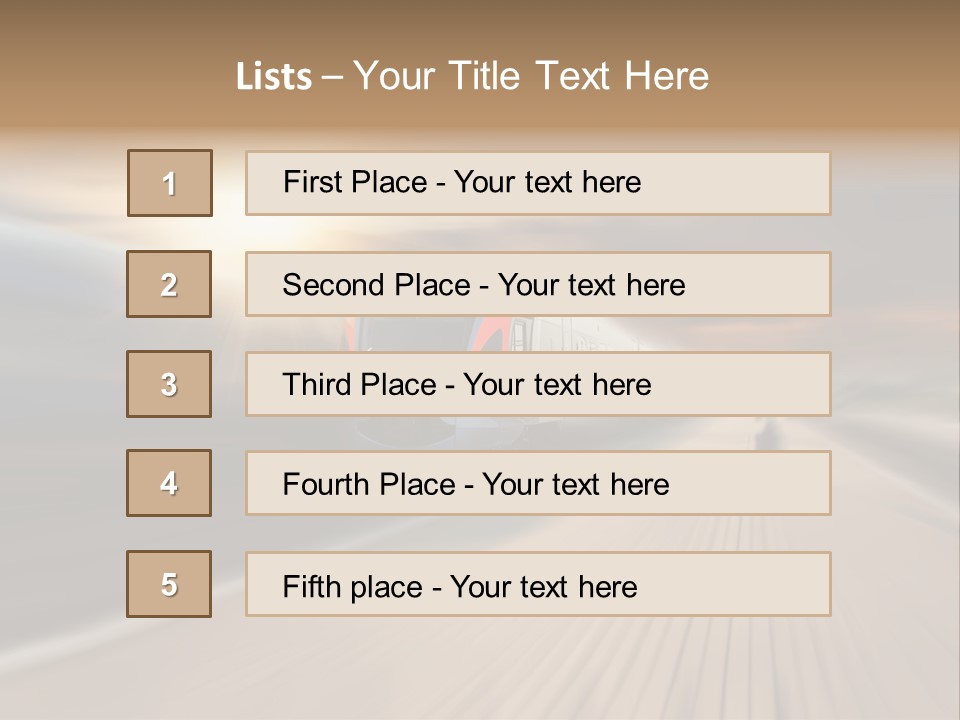This screenshot has height=720, width=960.
Task: Select the number 4 box
Action: 169,483
